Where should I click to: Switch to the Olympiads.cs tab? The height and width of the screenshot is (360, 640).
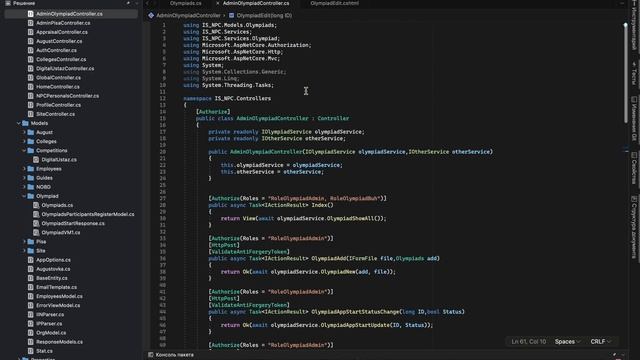click(x=185, y=3)
